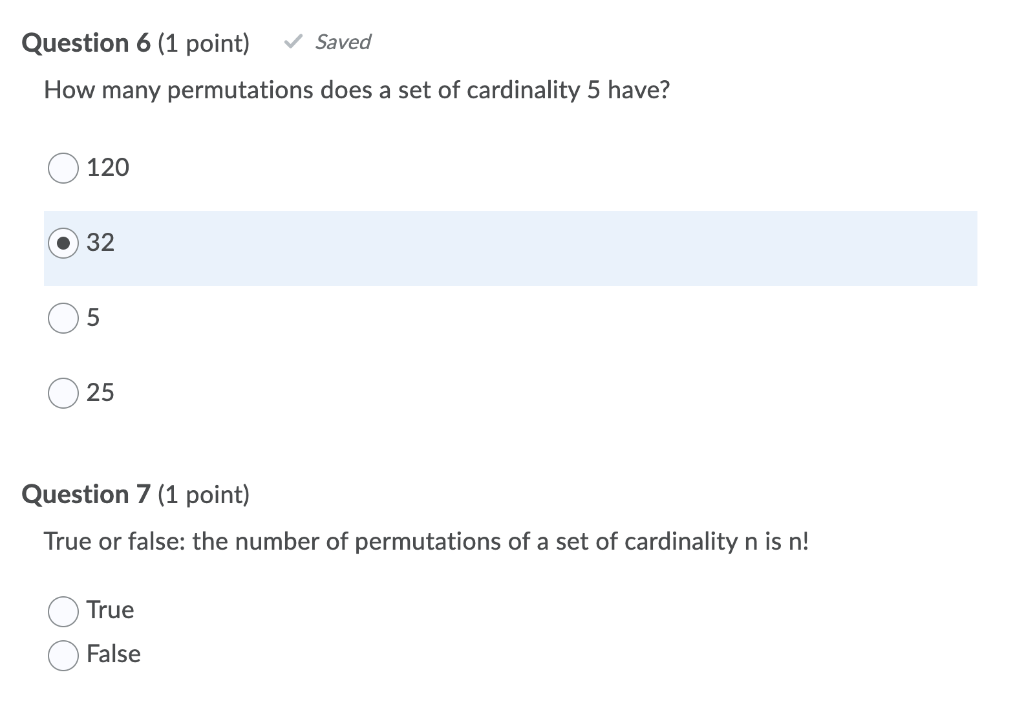1024x701 pixels.
Task: Select the radio button for 25
Action: [x=62, y=393]
